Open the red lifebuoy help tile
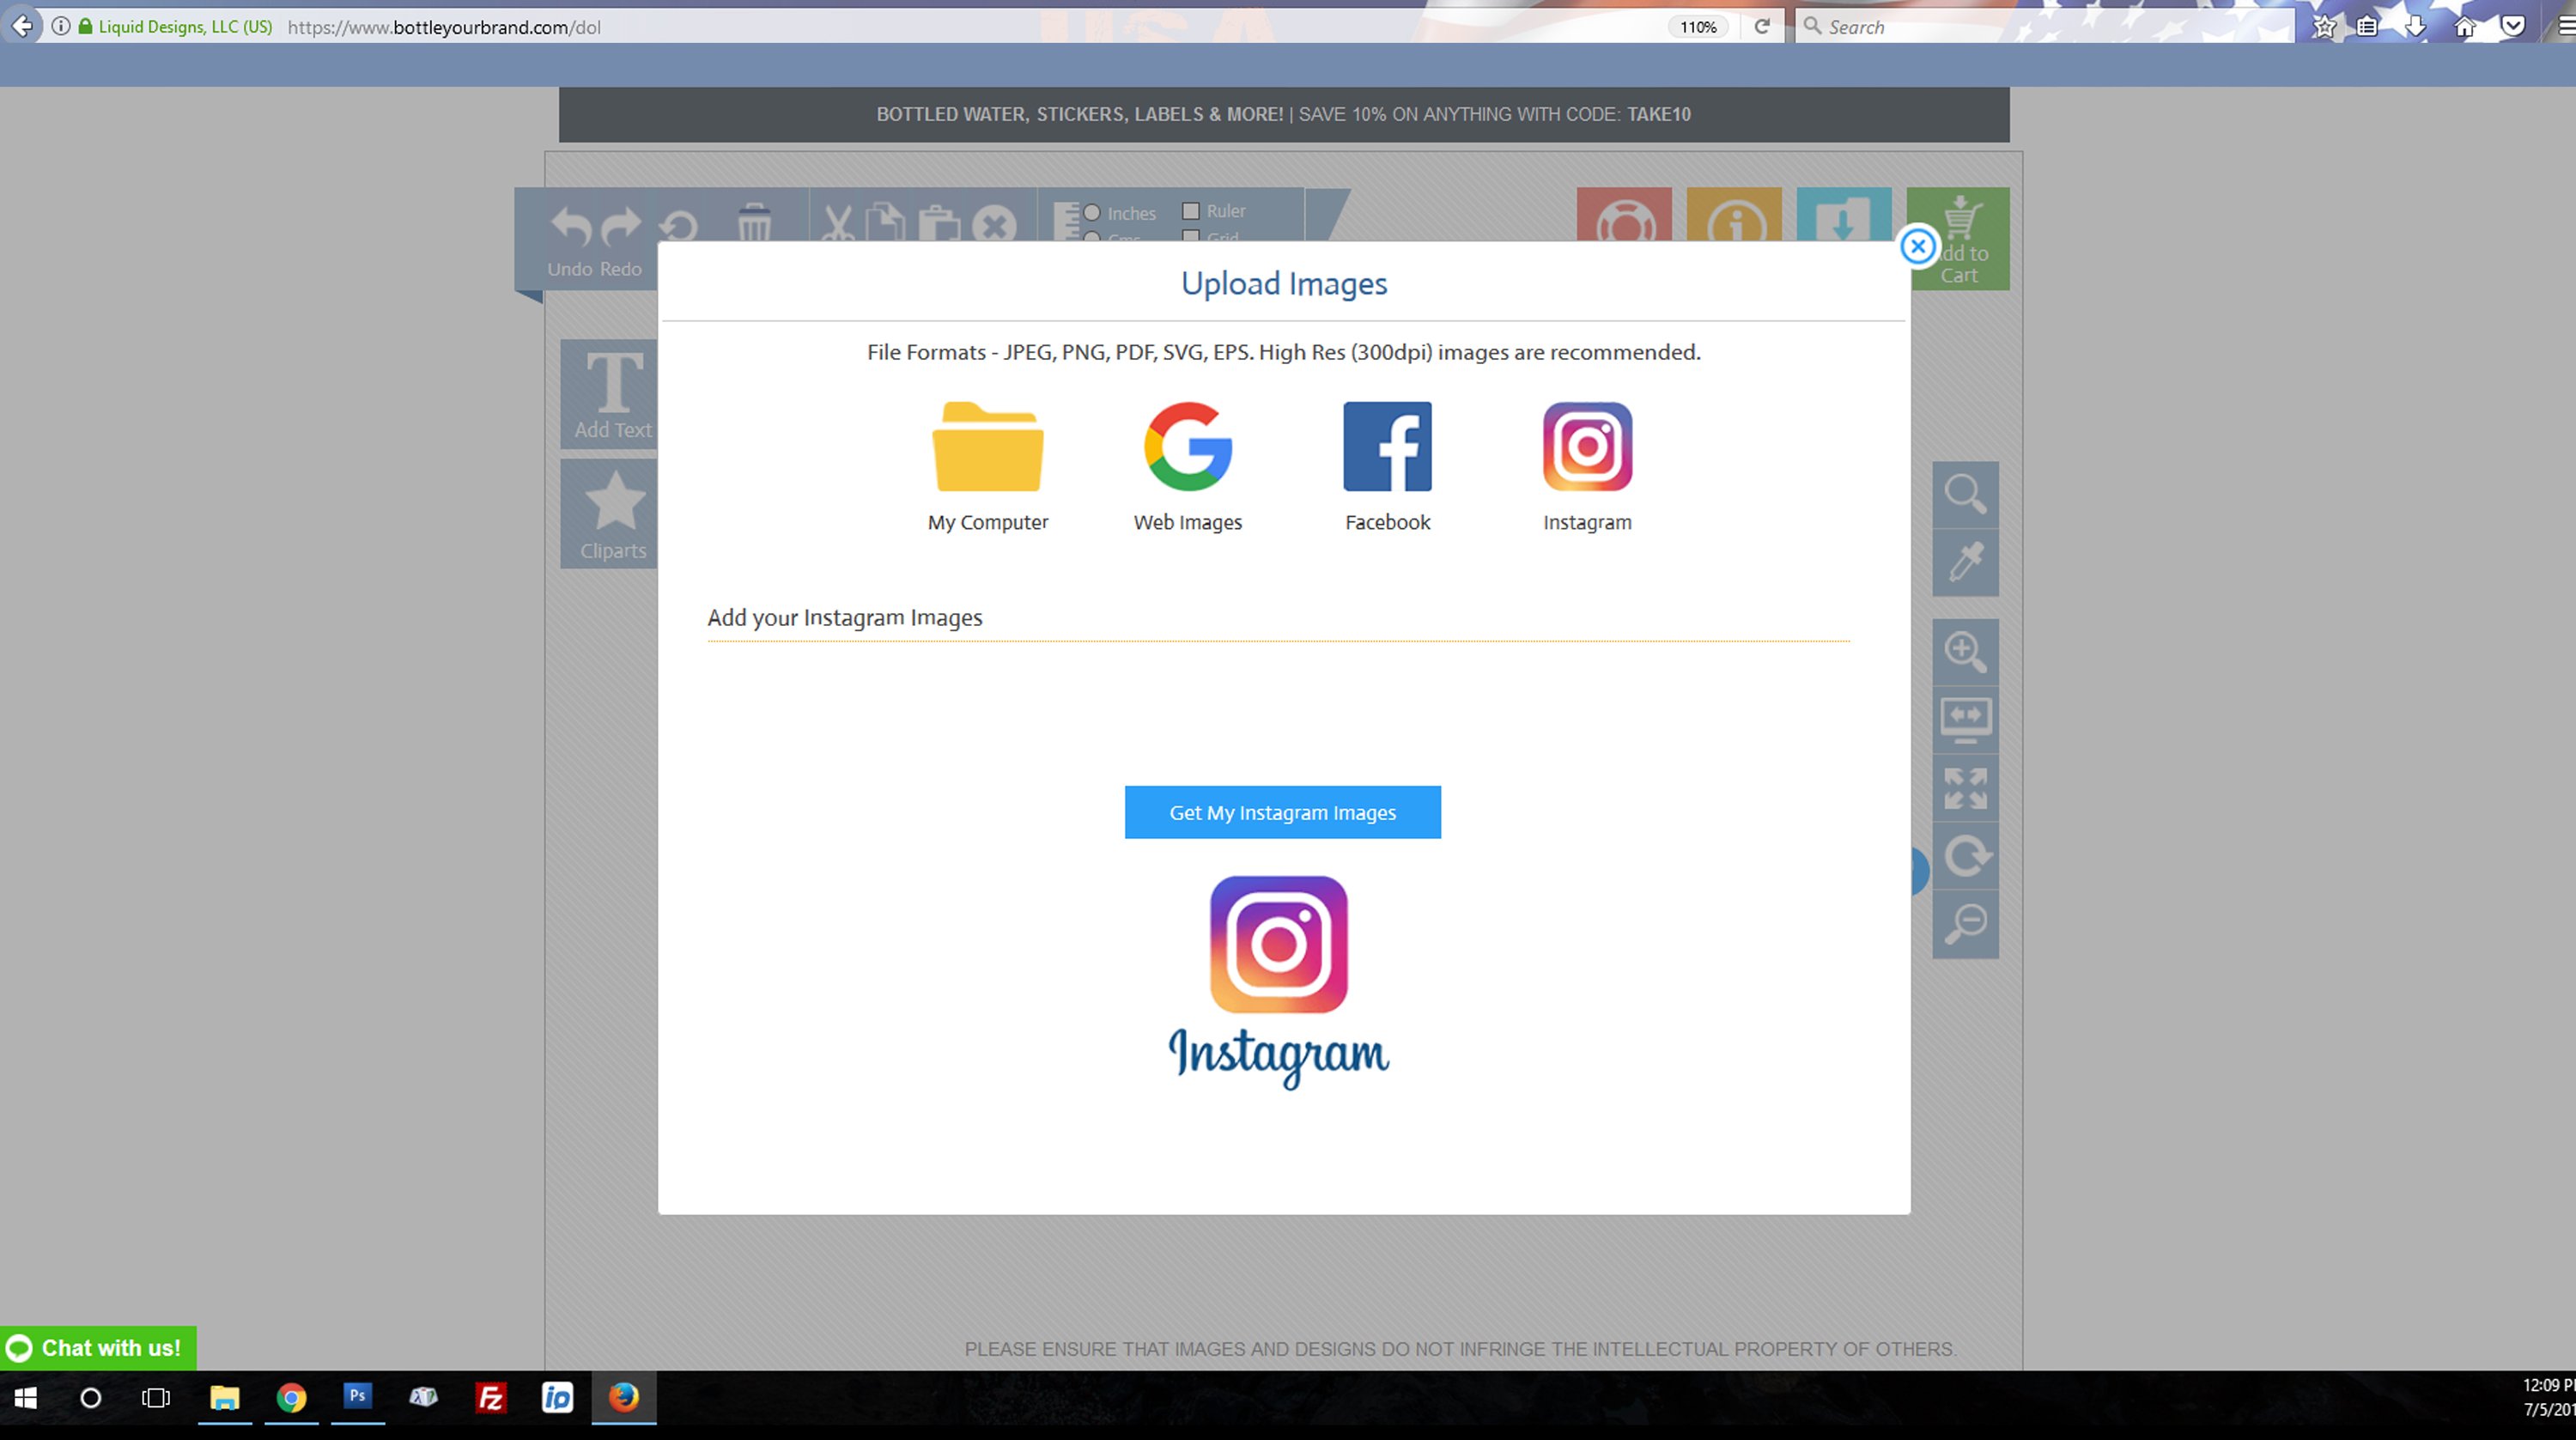Viewport: 2576px width, 1440px height. click(1624, 215)
